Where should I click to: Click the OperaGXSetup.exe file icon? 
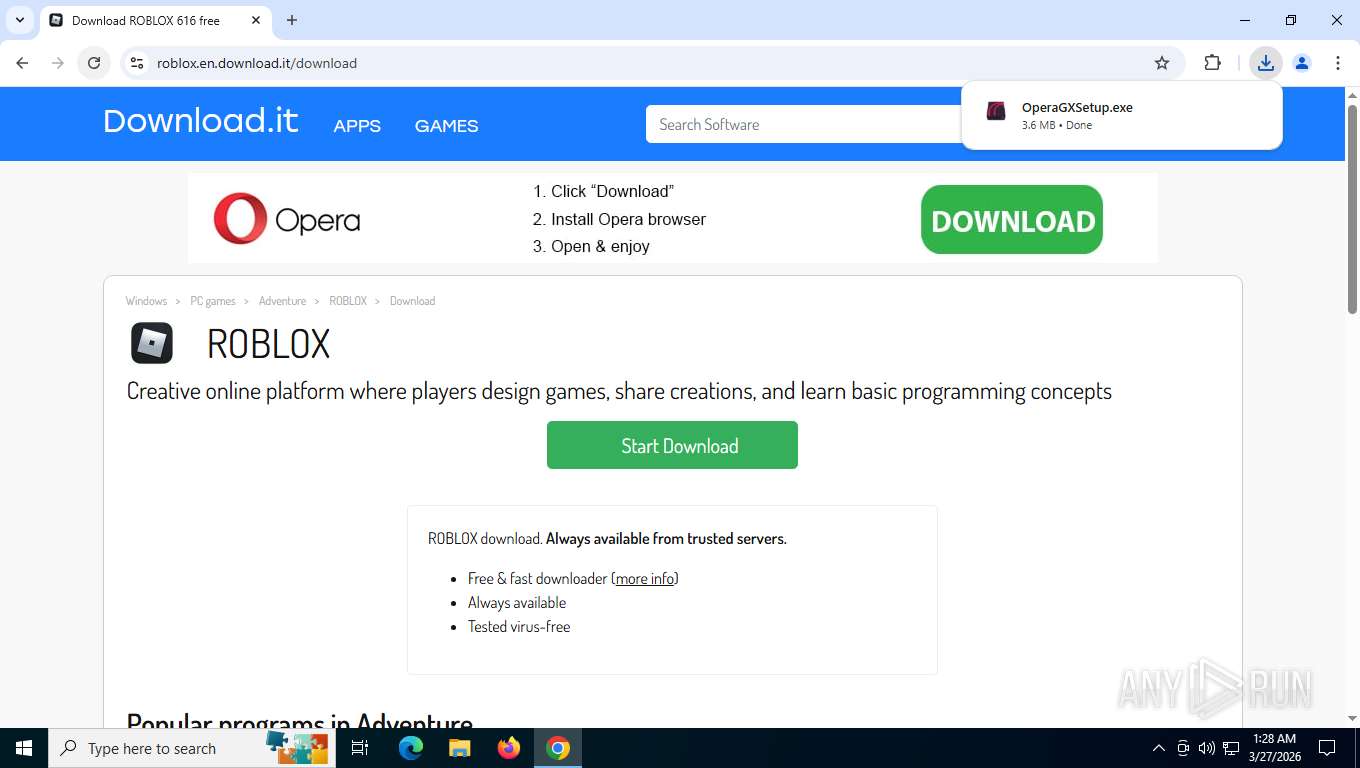point(996,111)
